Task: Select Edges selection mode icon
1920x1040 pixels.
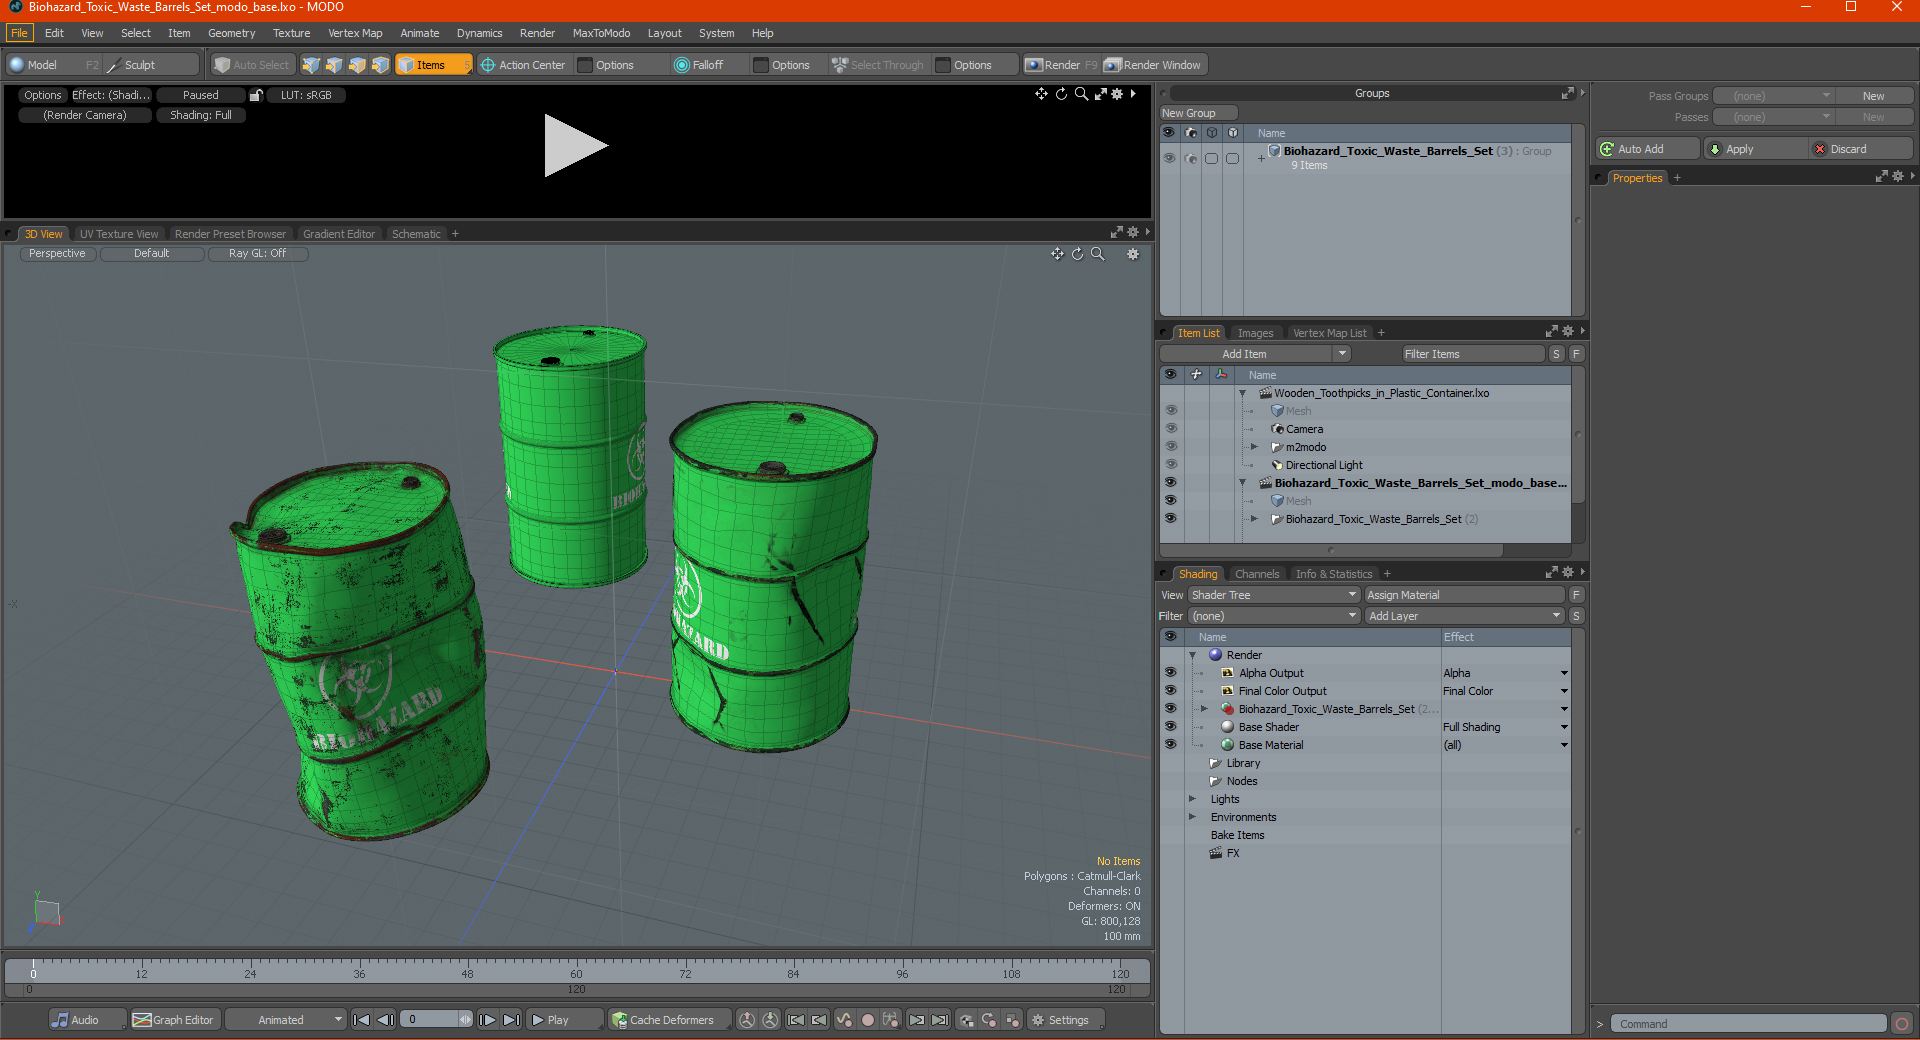Action: click(334, 65)
